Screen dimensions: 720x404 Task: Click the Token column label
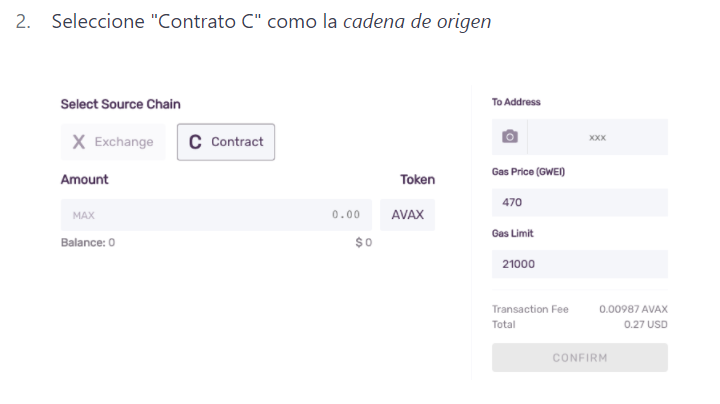[x=417, y=180]
